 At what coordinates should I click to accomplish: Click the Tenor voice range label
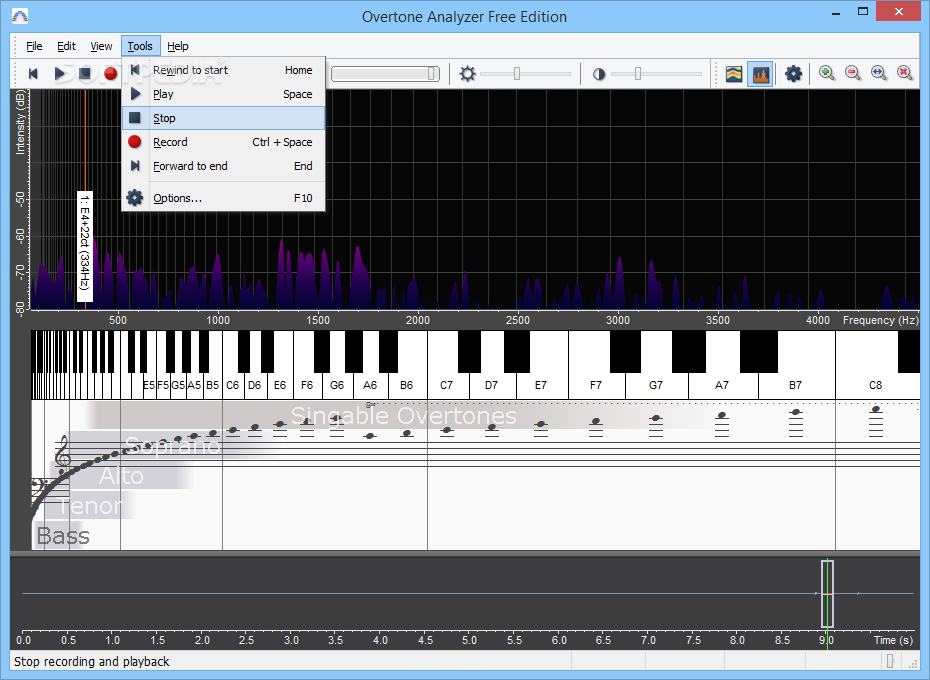91,506
